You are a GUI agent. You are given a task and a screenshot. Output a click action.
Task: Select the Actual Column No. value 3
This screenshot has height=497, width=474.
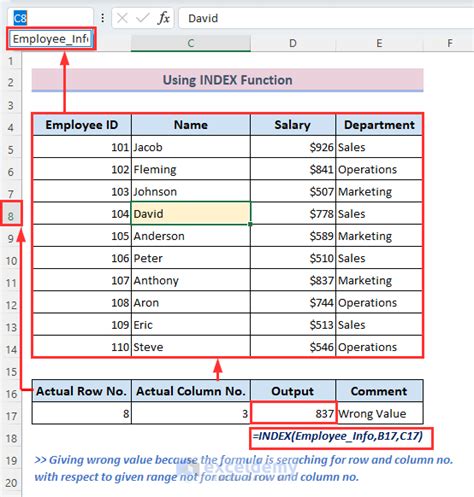pyautogui.click(x=191, y=413)
